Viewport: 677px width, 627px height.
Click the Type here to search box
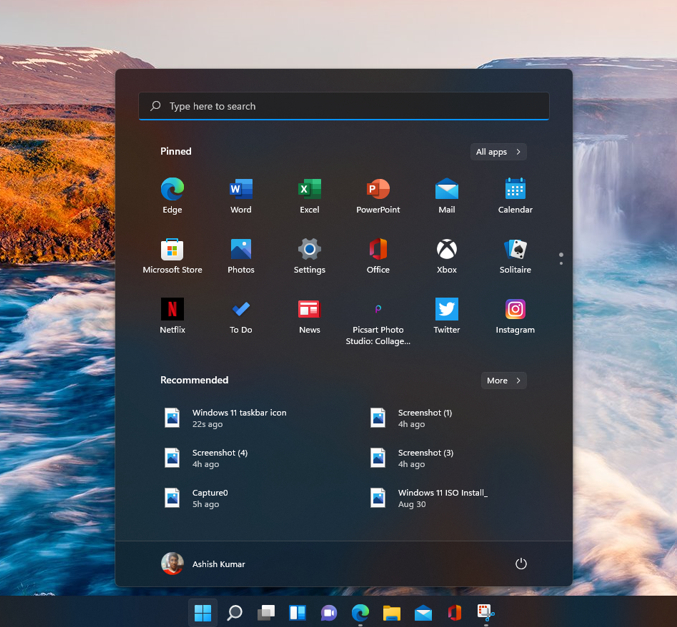(344, 106)
